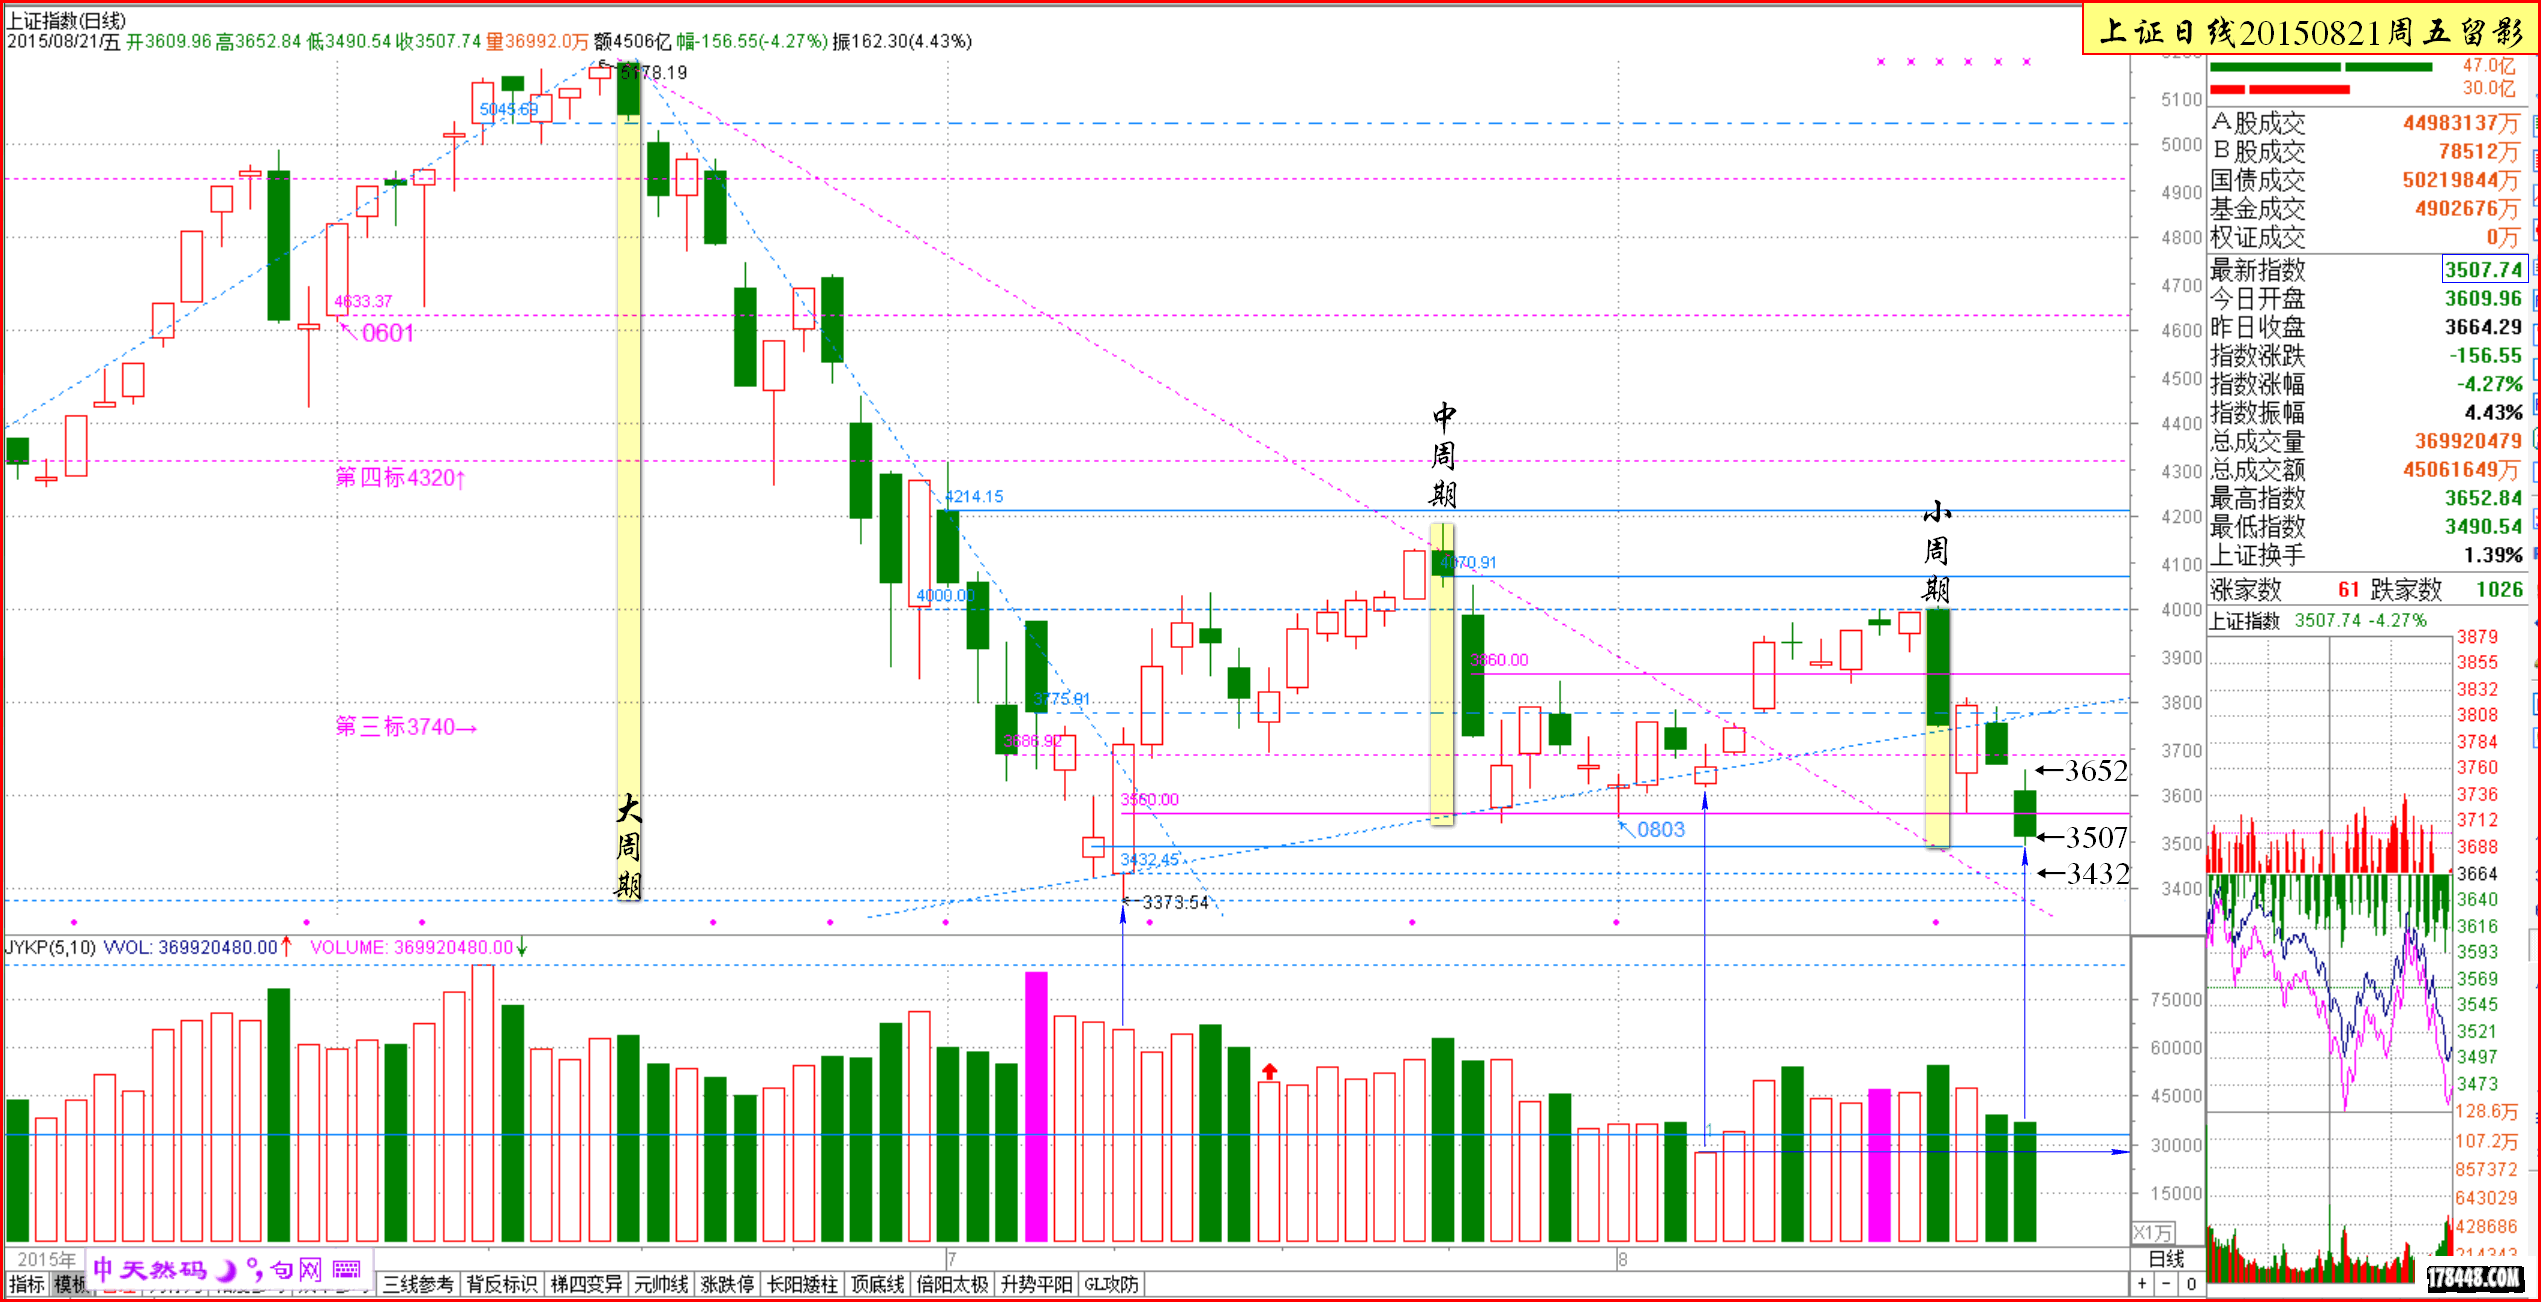2541x1302 pixels.
Task: Click the 第四标4320 annotation label
Action: (x=400, y=477)
